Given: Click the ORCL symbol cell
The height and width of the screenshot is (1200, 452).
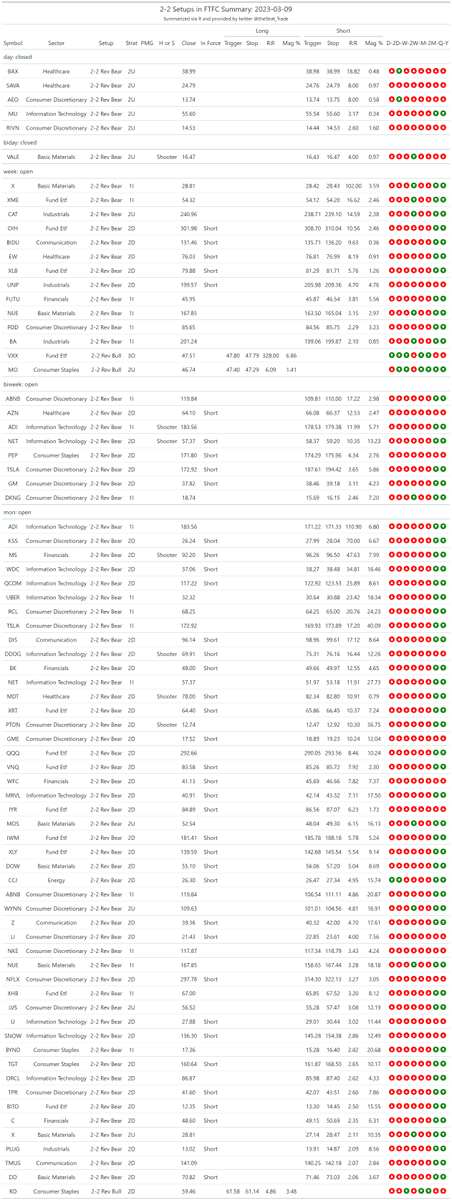Looking at the screenshot, I should click(x=13, y=1078).
